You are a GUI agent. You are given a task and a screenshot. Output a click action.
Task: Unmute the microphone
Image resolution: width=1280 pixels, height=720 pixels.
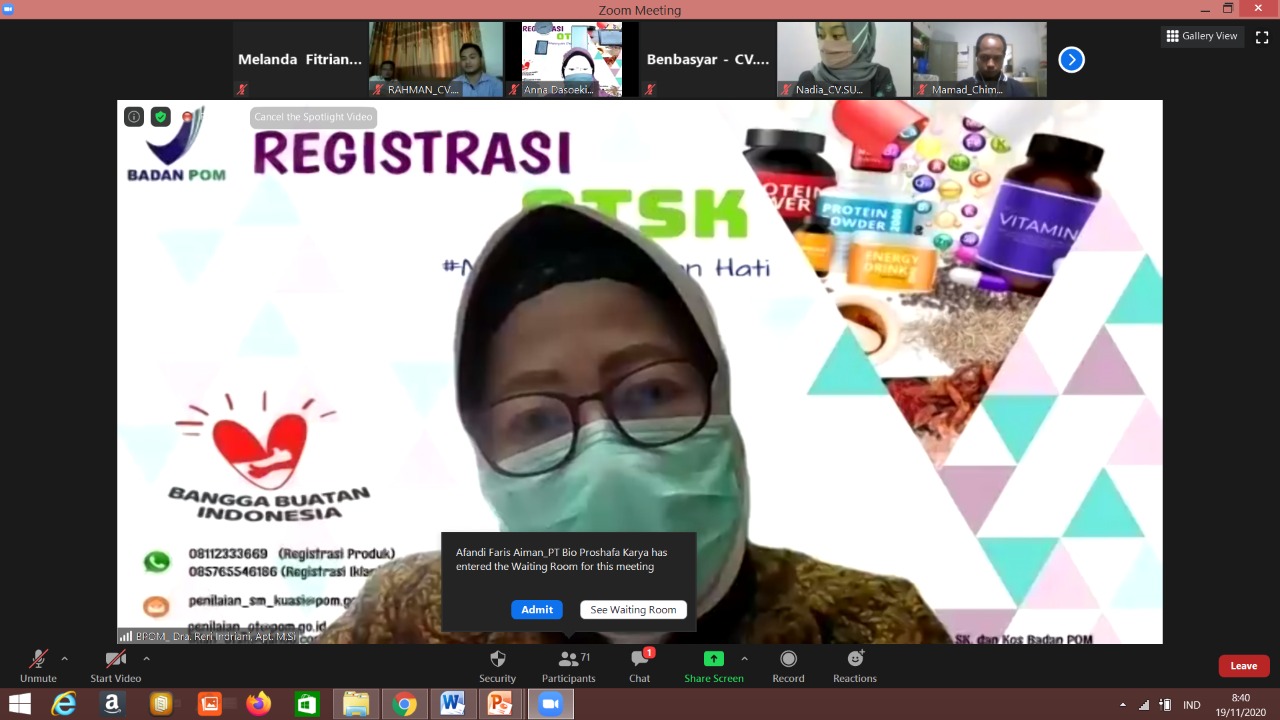pyautogui.click(x=38, y=659)
